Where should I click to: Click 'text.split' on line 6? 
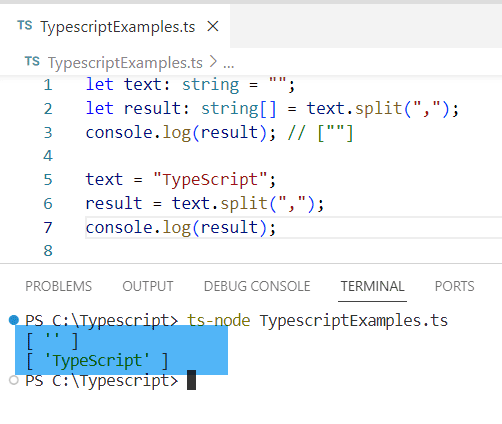(x=220, y=203)
